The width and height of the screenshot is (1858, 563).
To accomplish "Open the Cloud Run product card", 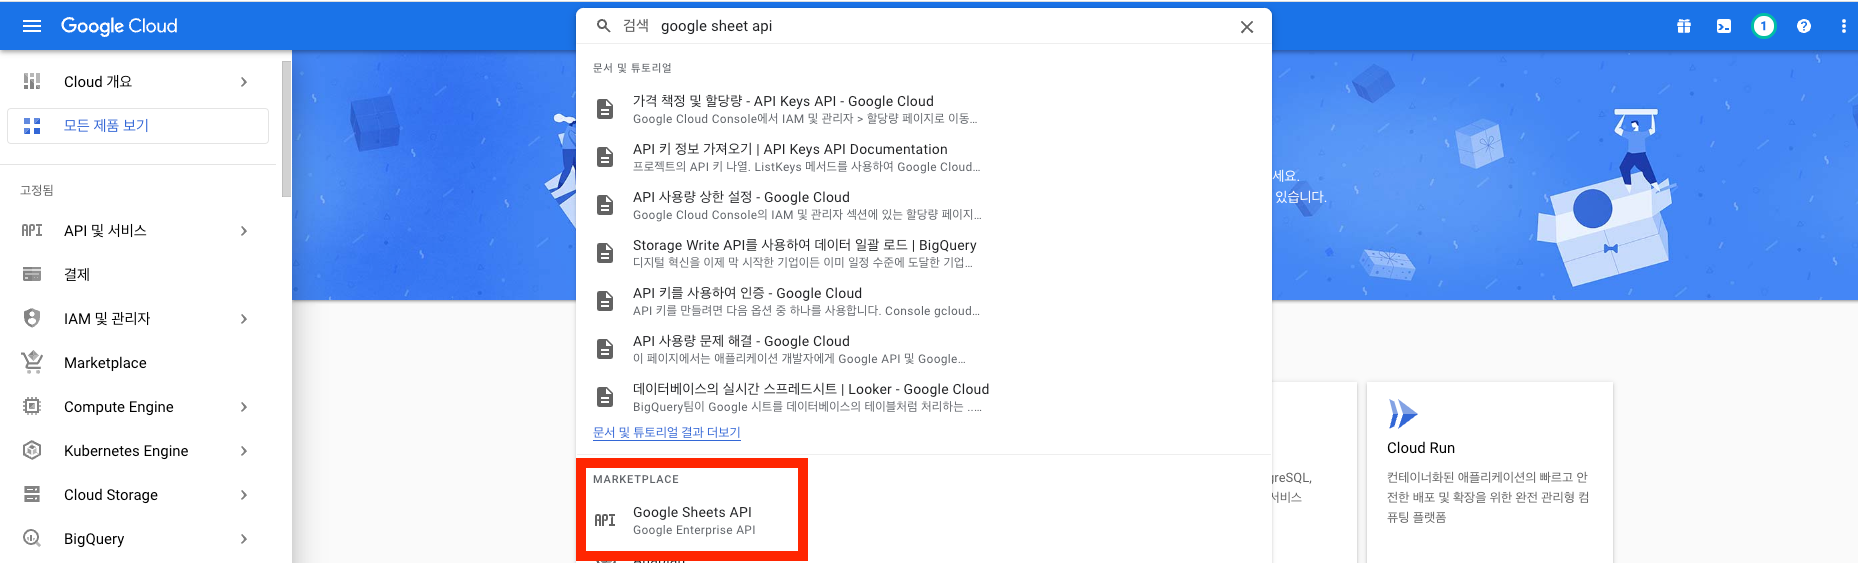I will pyautogui.click(x=1490, y=472).
